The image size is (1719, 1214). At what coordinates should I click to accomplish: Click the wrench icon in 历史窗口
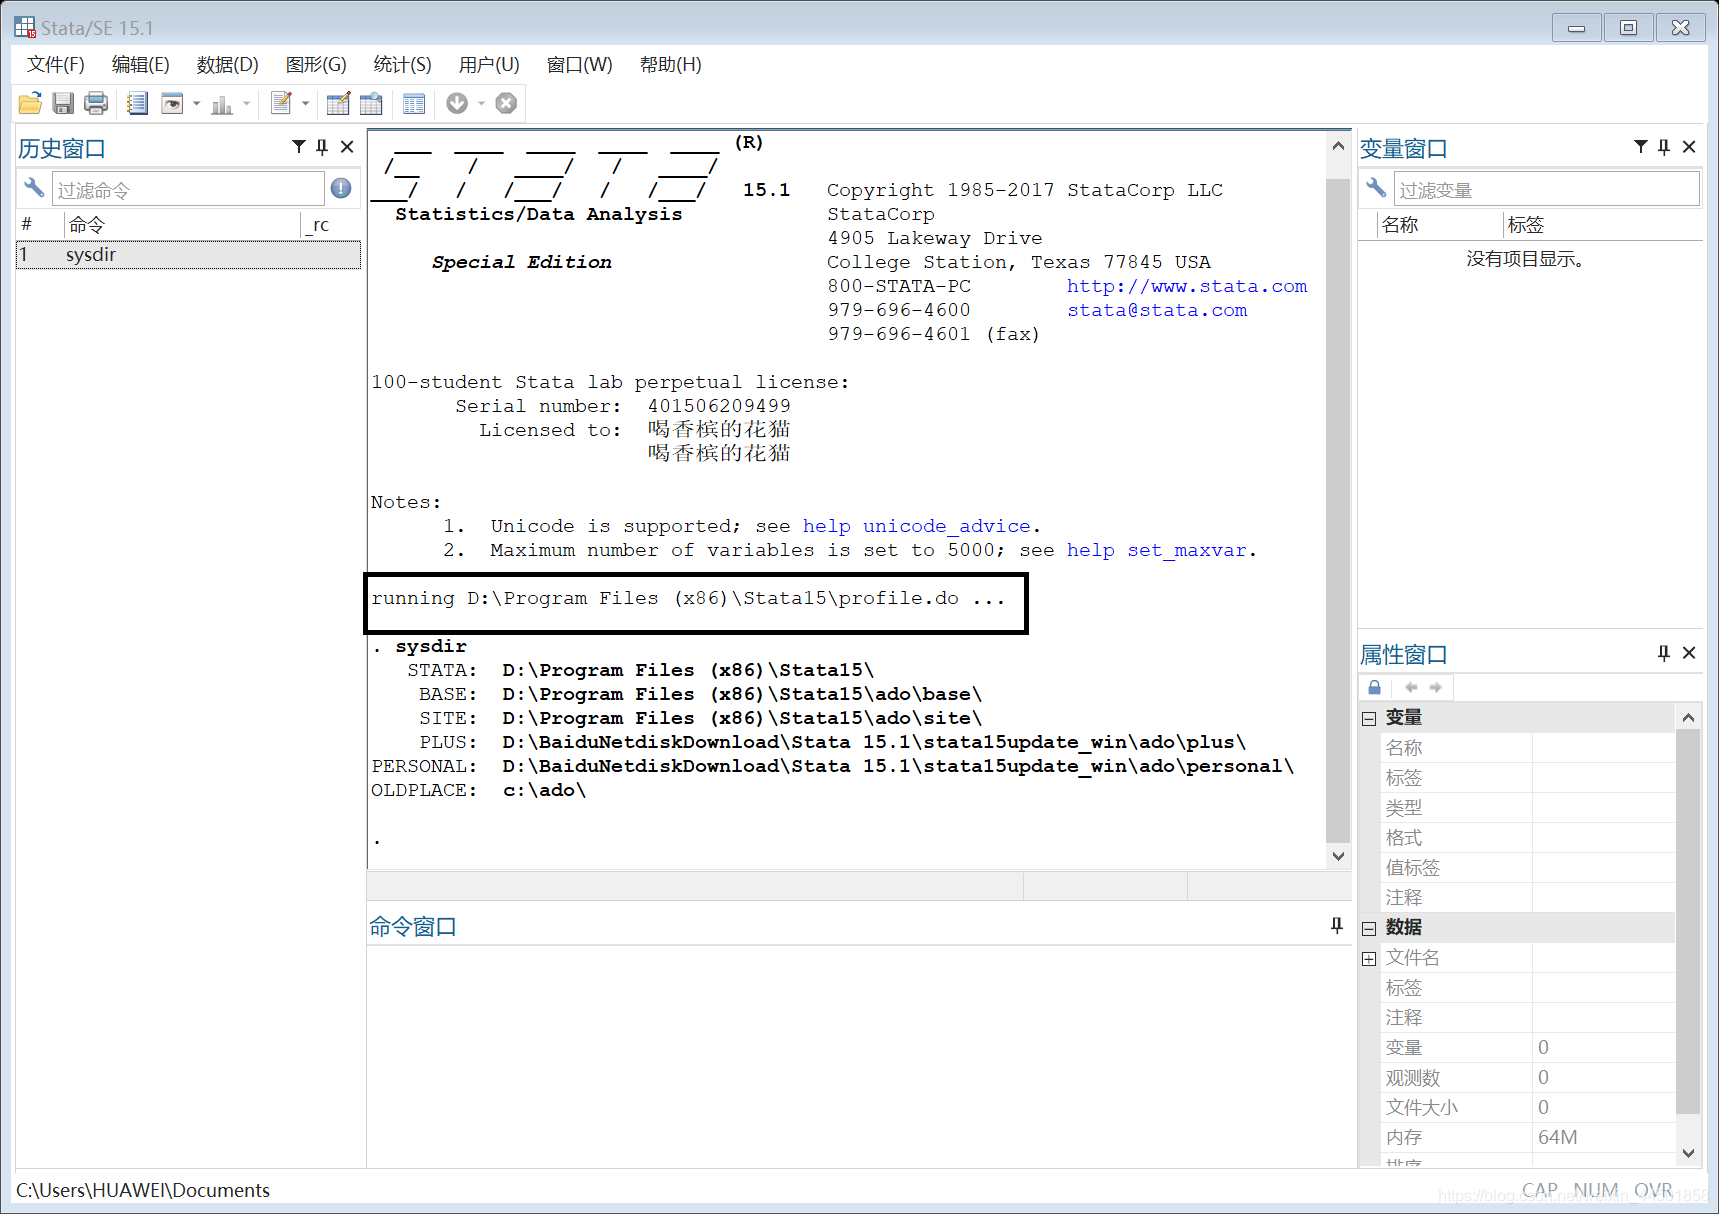tap(34, 188)
